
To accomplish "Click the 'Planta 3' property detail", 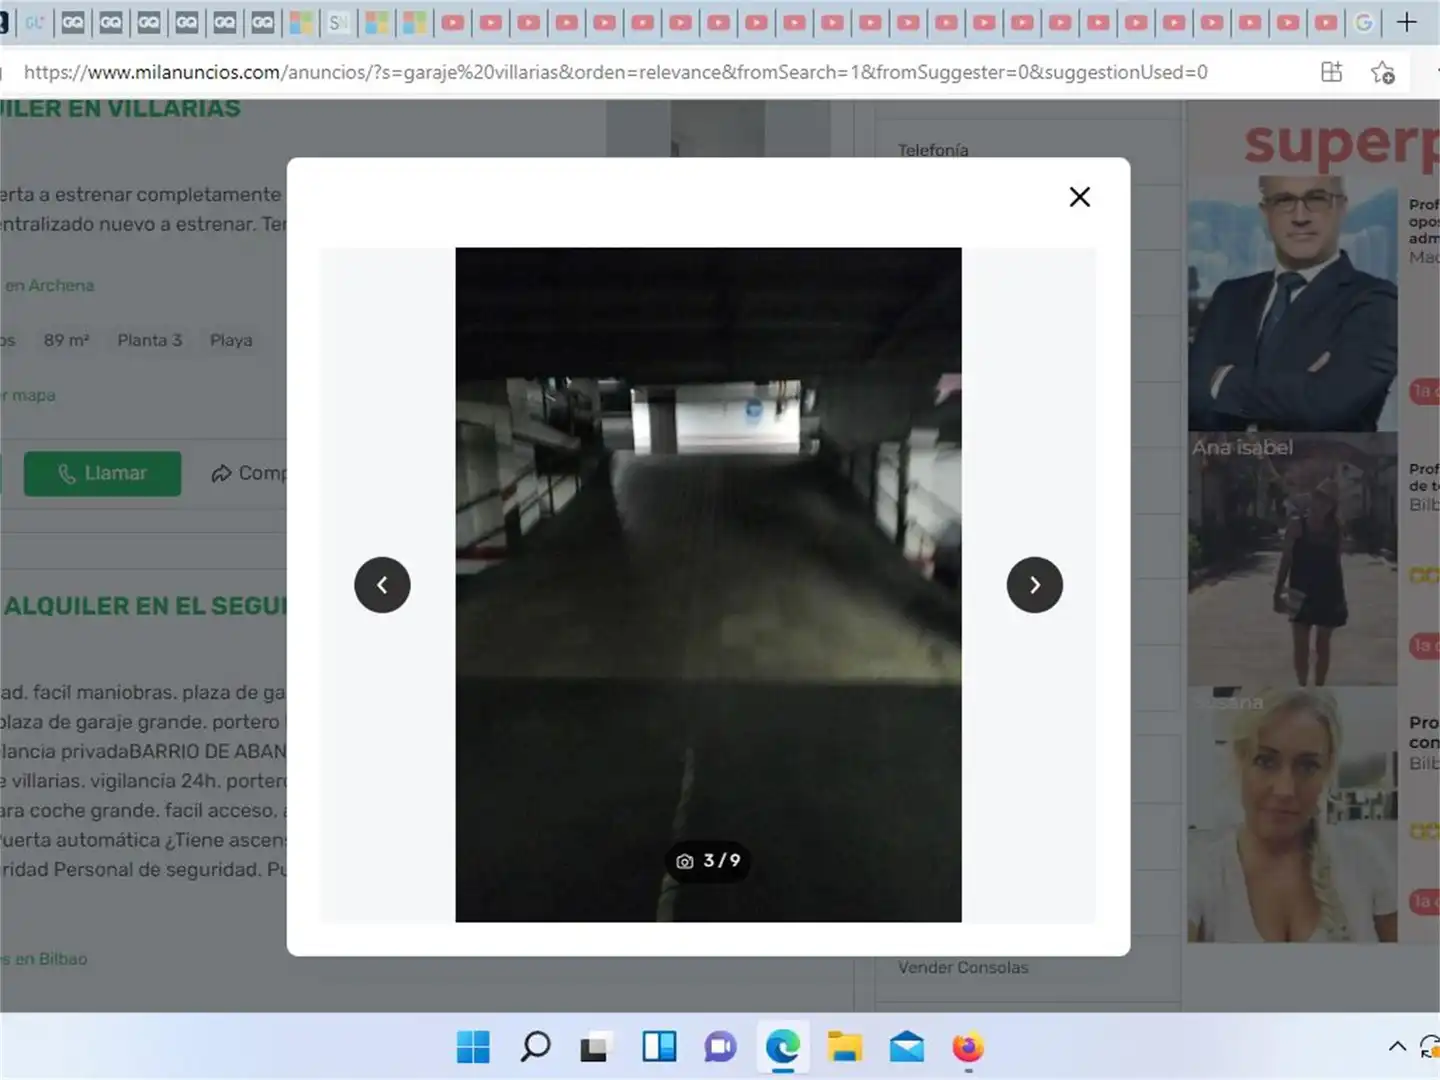I will coord(150,340).
